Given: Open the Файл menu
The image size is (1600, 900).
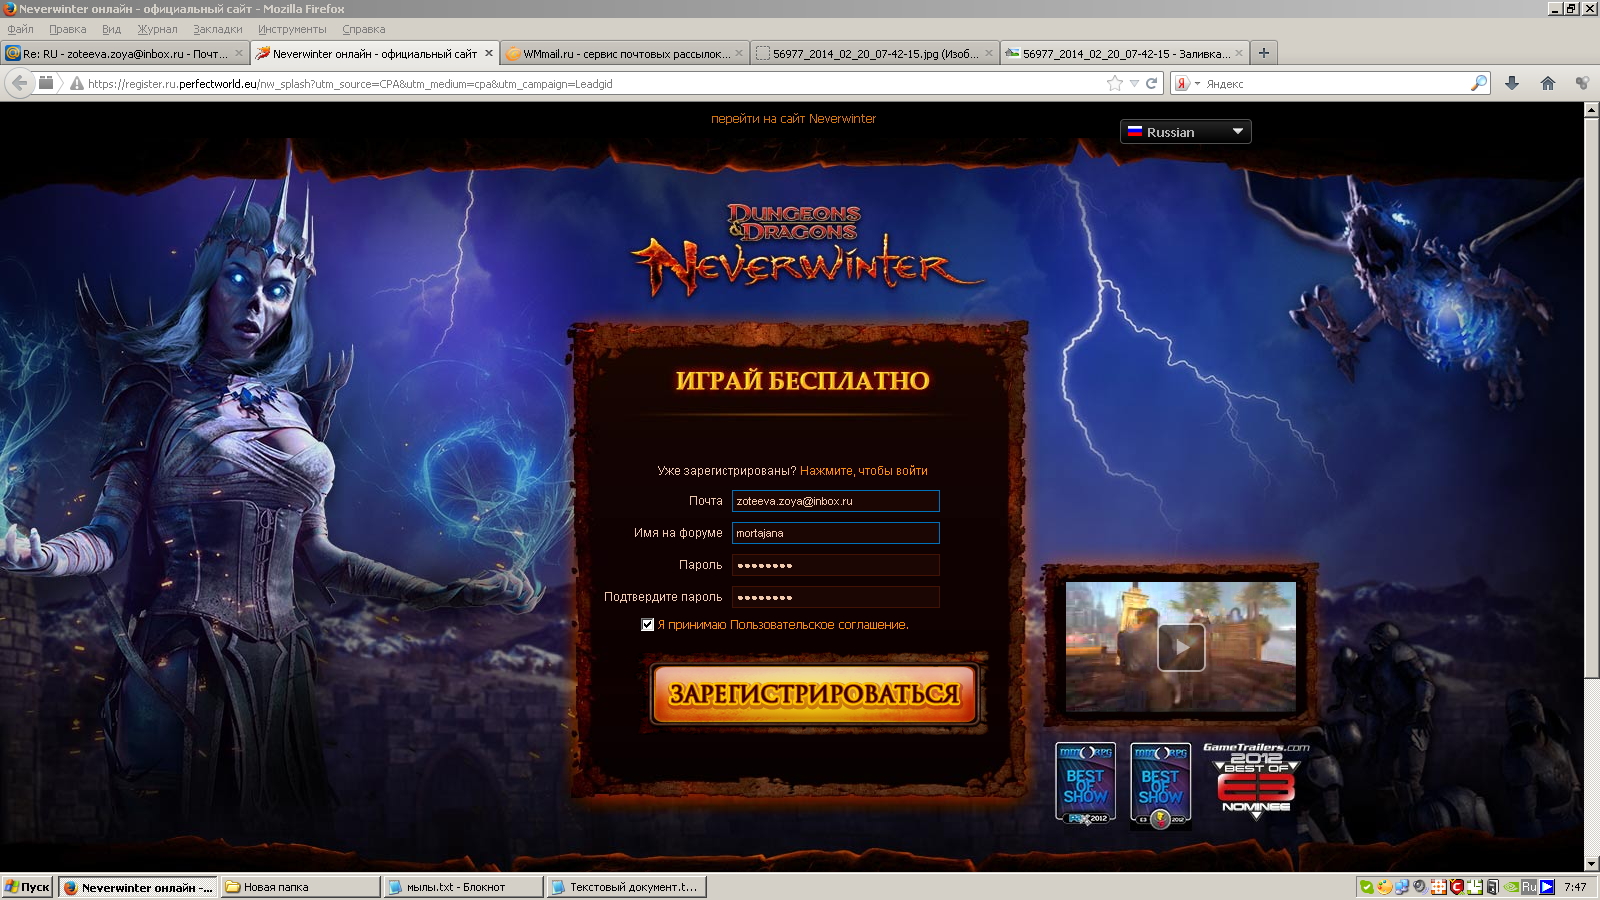Looking at the screenshot, I should [21, 29].
